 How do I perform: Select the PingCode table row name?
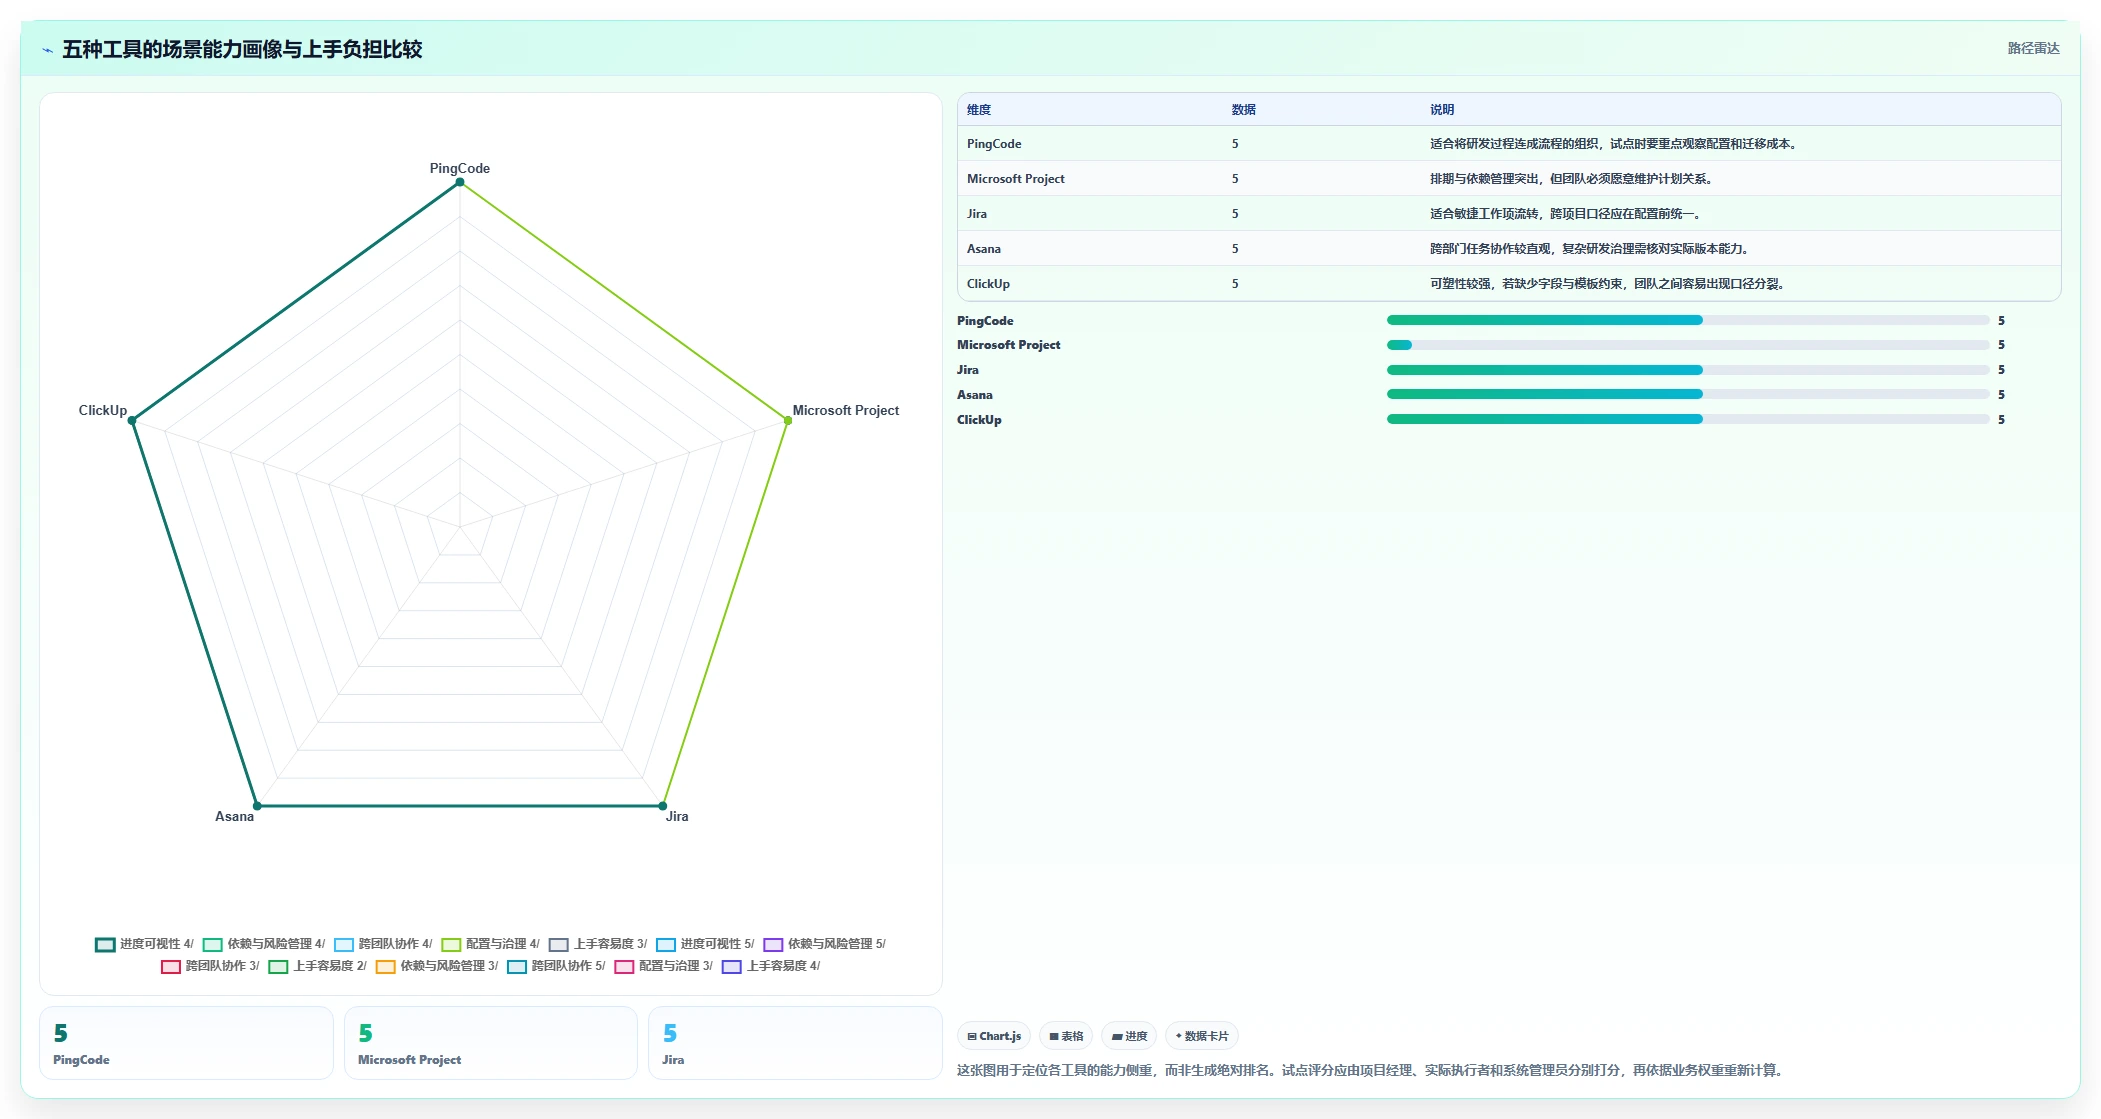coord(994,144)
